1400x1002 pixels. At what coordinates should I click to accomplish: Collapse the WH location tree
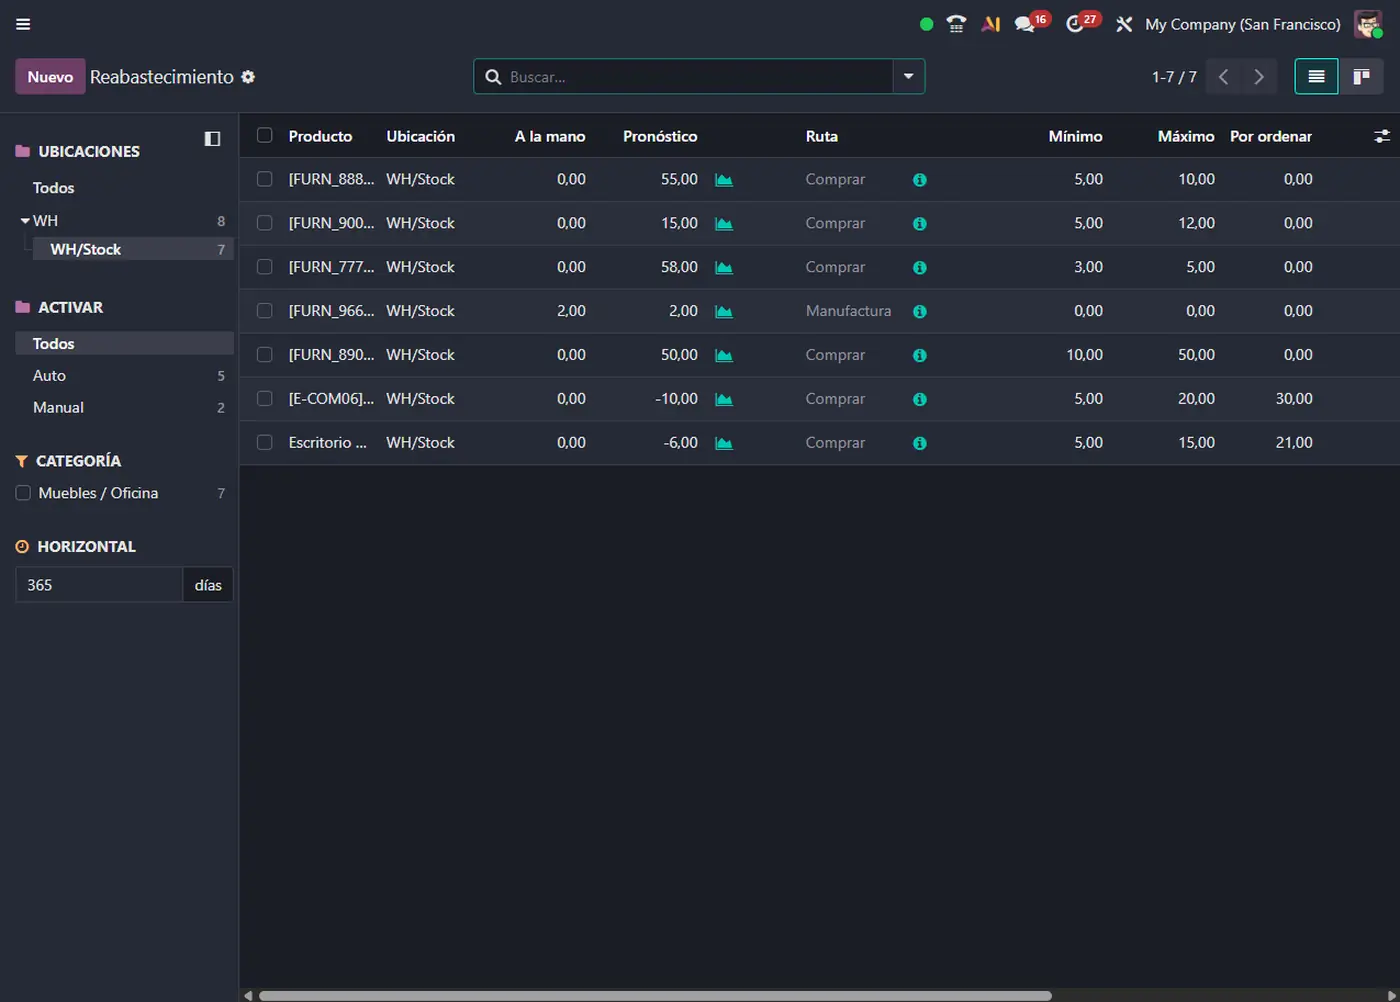(x=25, y=221)
